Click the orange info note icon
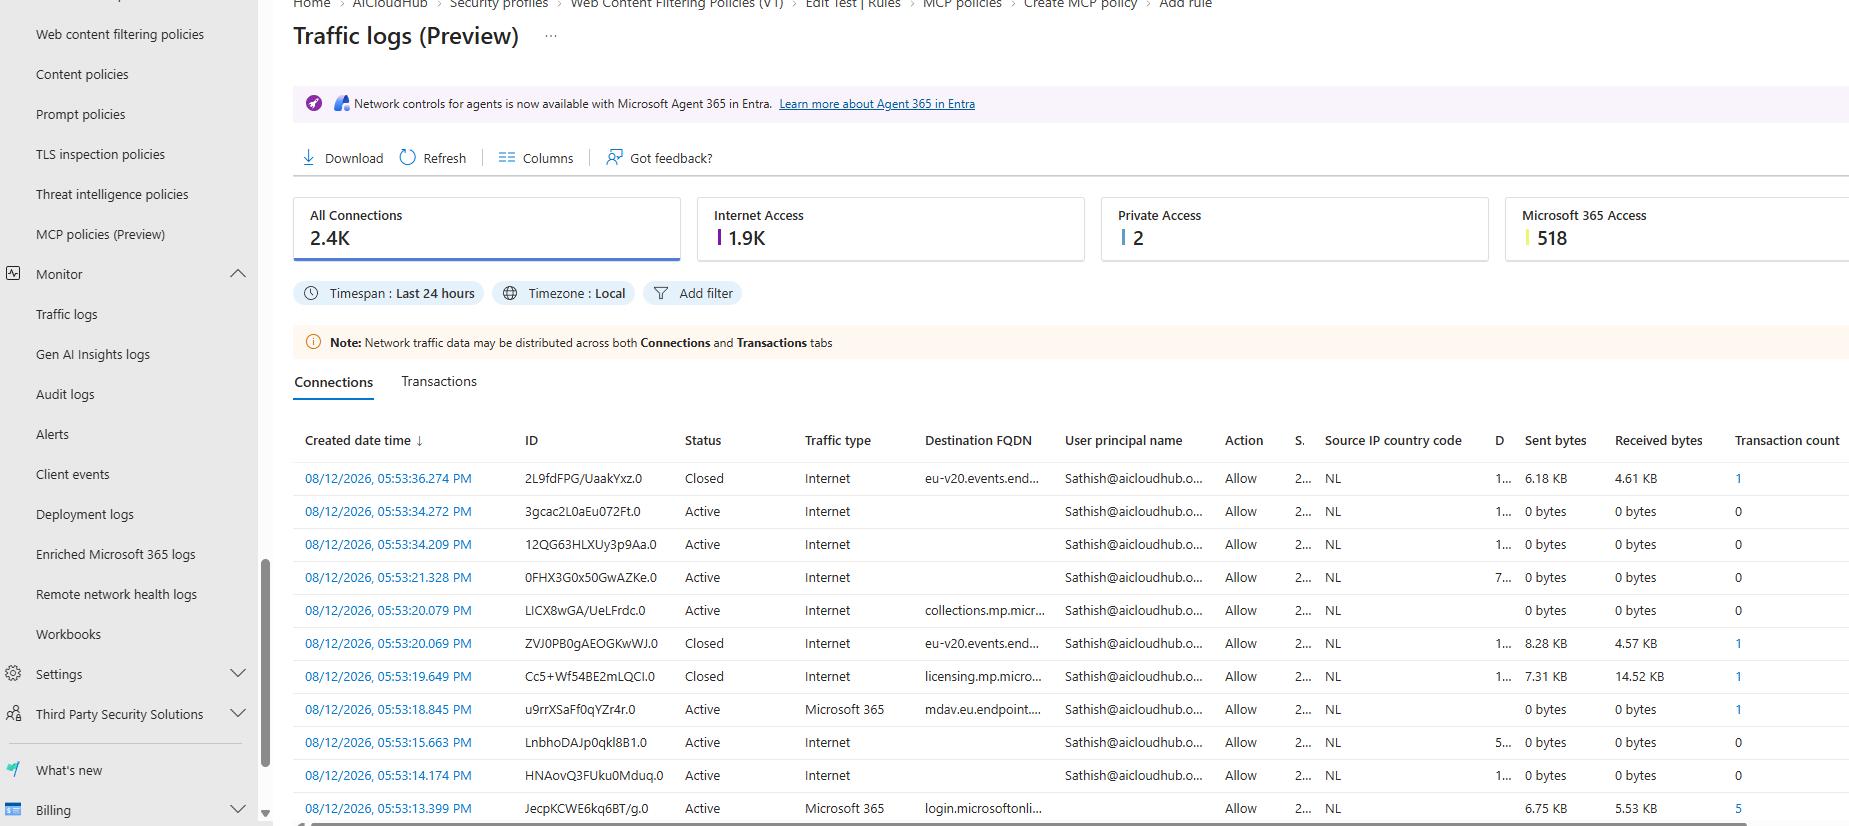The width and height of the screenshot is (1849, 826). point(313,342)
